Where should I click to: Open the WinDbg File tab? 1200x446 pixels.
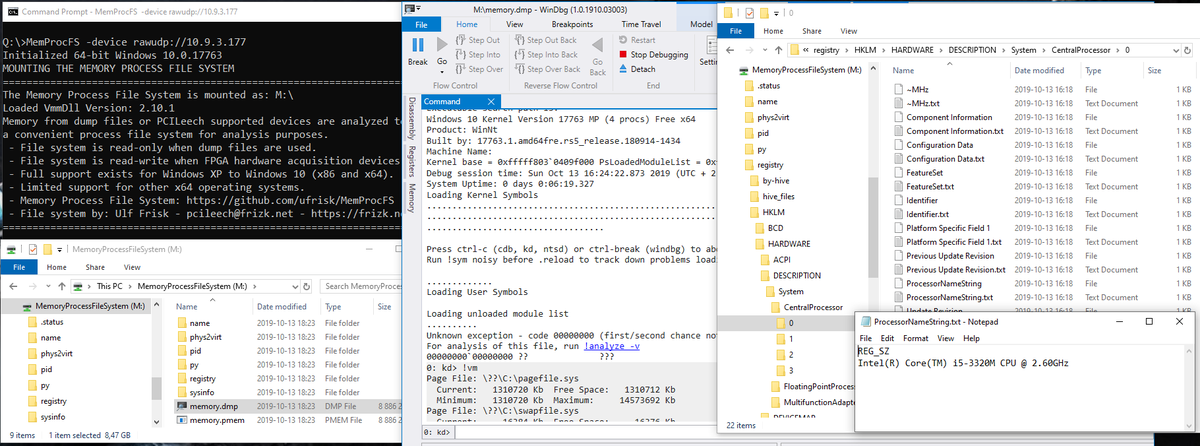pos(422,22)
